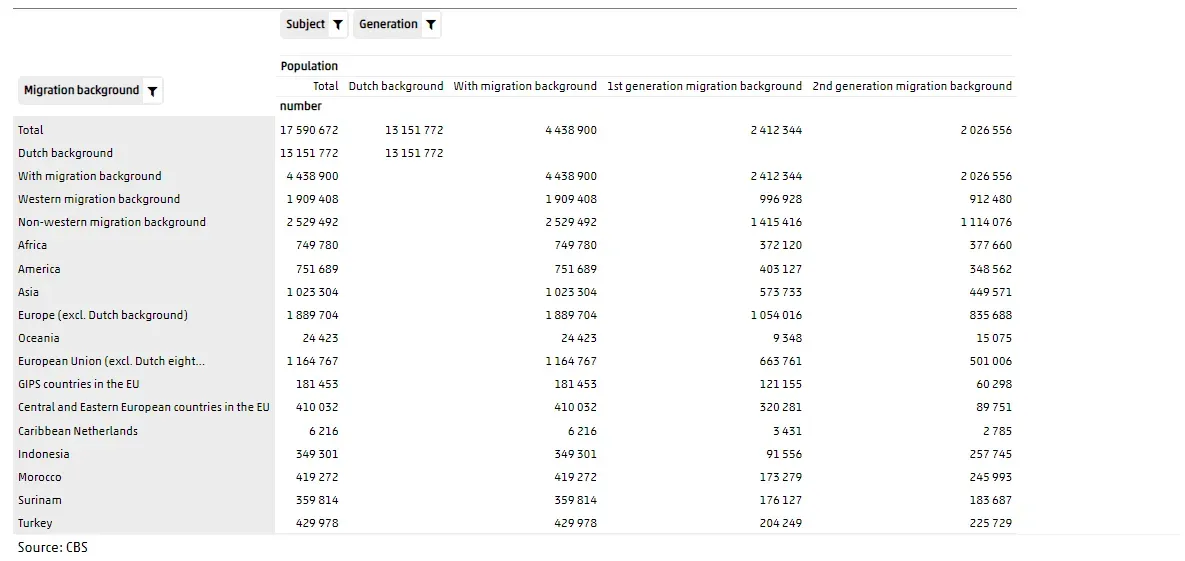The height and width of the screenshot is (561, 1185).
Task: Click the '2nd generation migration background' column header
Action: [911, 86]
